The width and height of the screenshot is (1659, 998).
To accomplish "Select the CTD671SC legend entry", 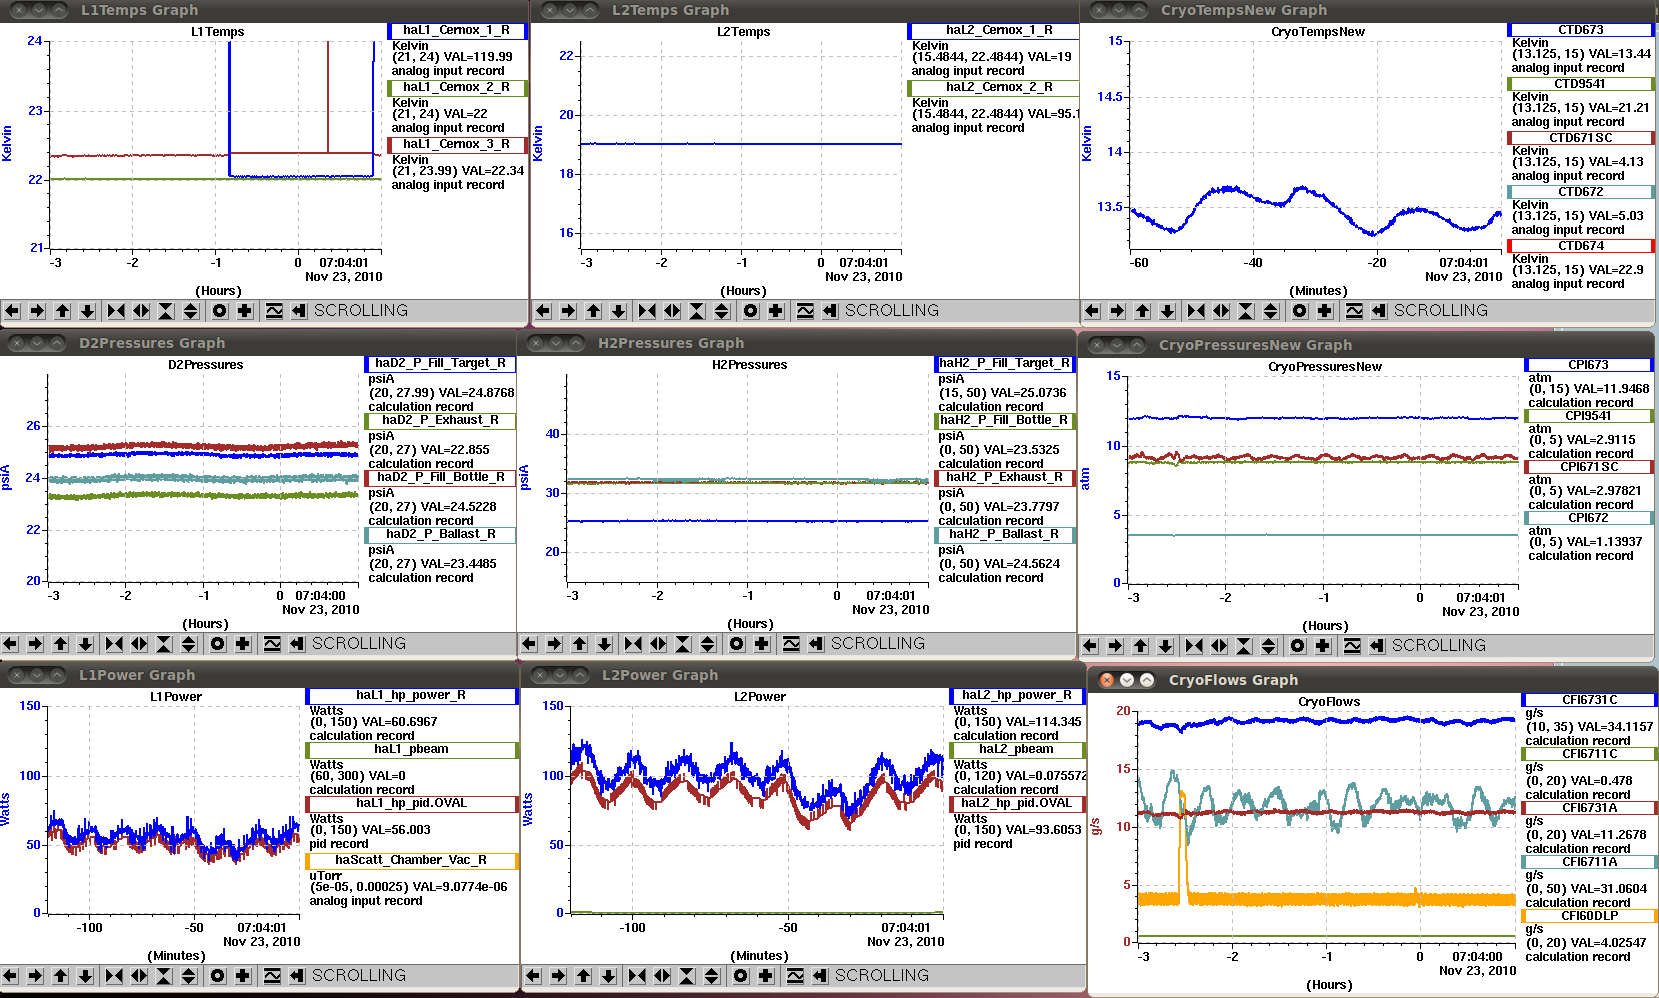I will coord(1581,138).
